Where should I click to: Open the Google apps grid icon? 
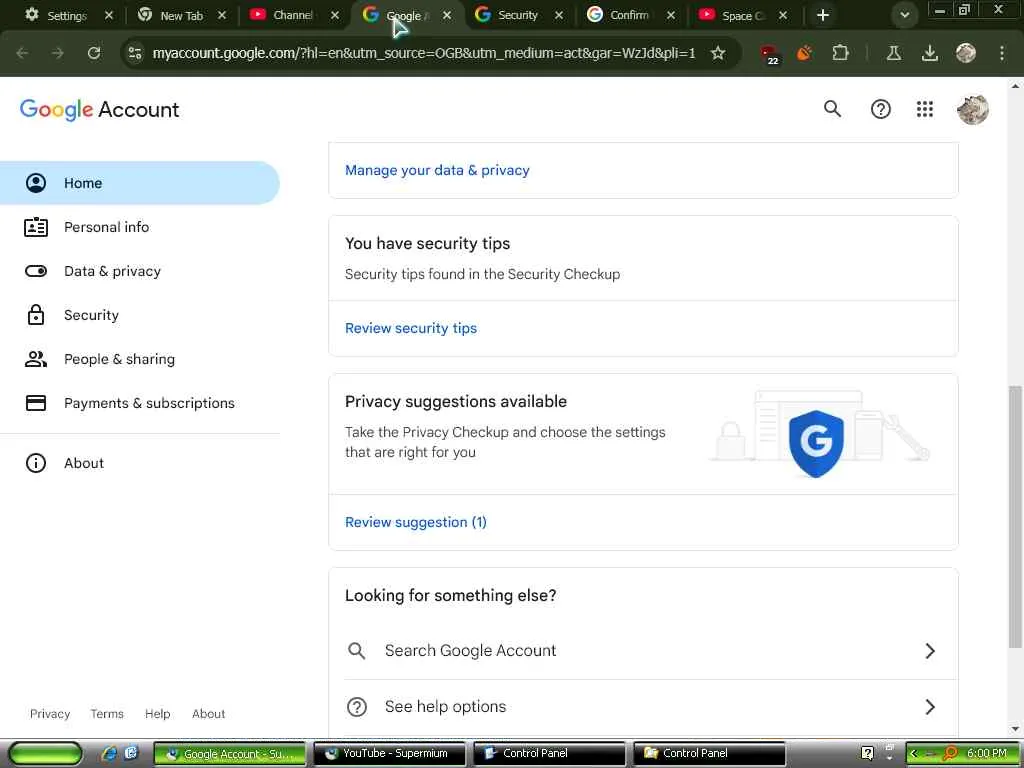coord(925,109)
